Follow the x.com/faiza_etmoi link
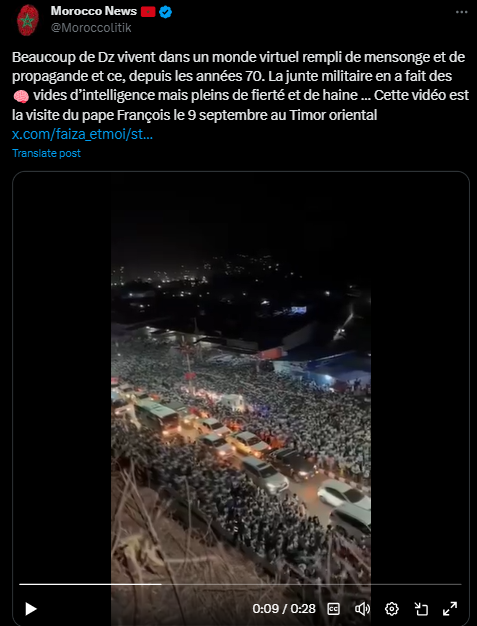The height and width of the screenshot is (626, 477). [82, 135]
